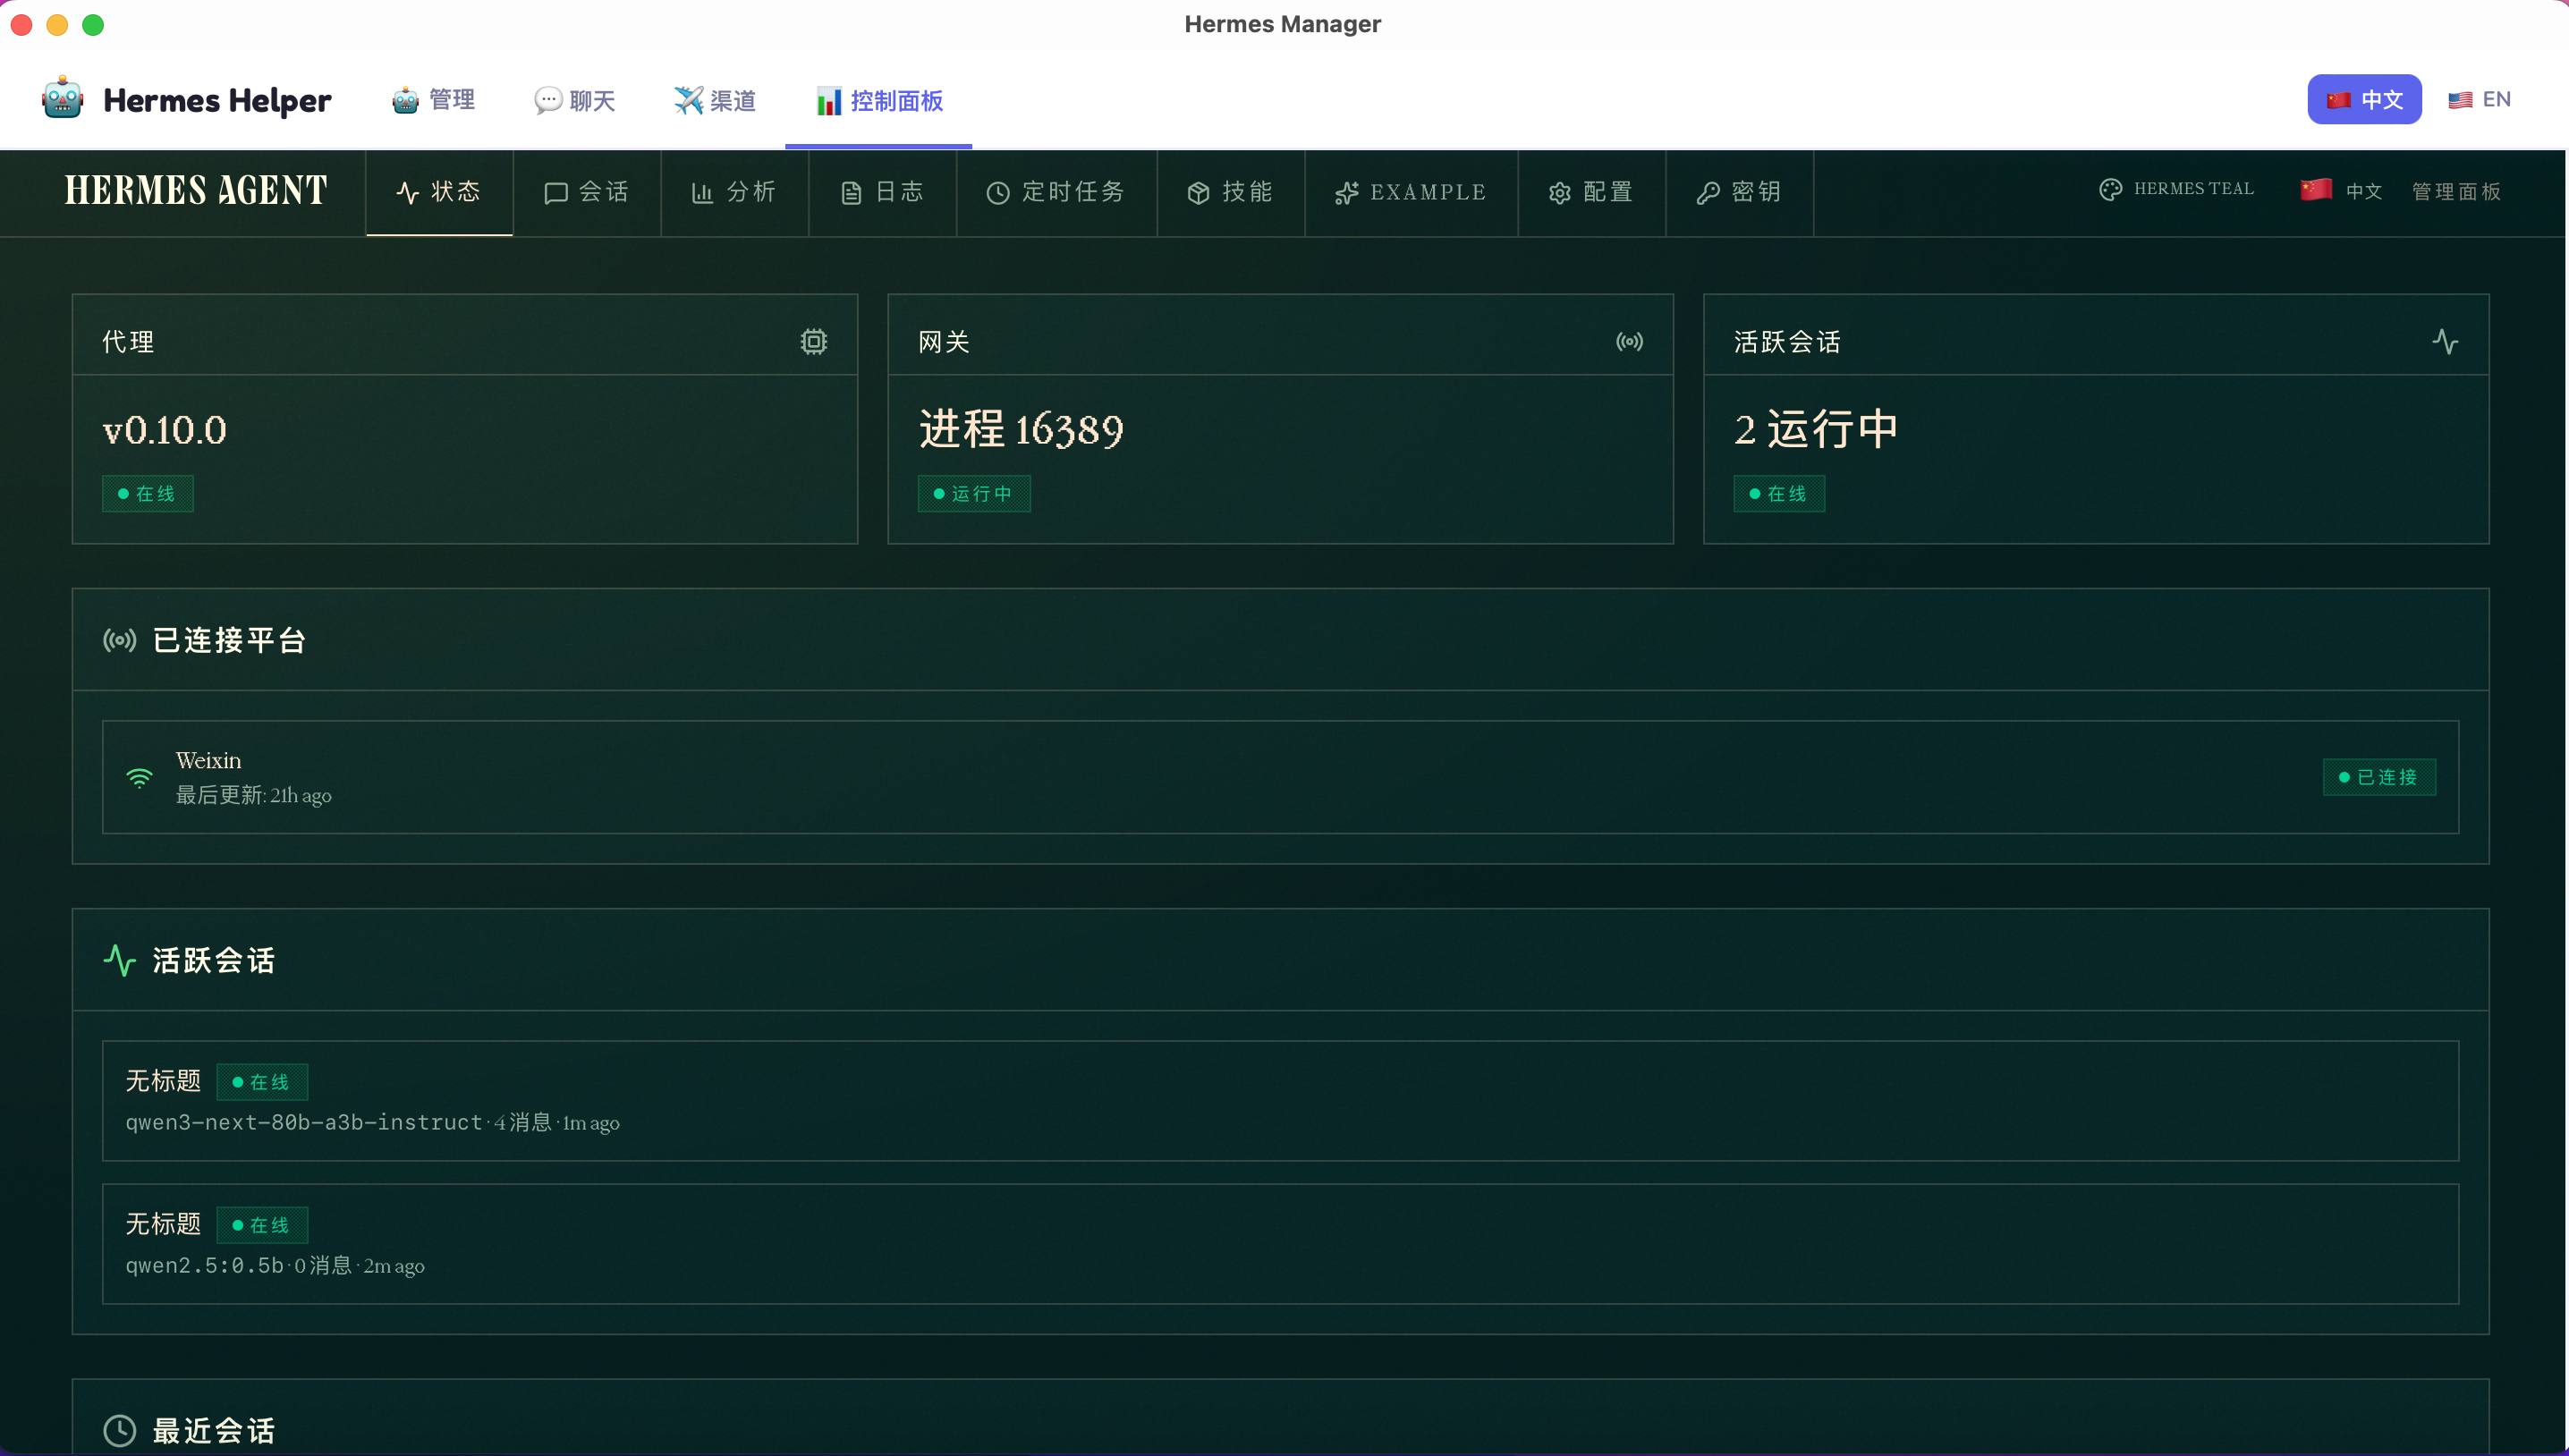Click the robot icon on 管理 tab
Image resolution: width=2569 pixels, height=1456 pixels.
406,100
